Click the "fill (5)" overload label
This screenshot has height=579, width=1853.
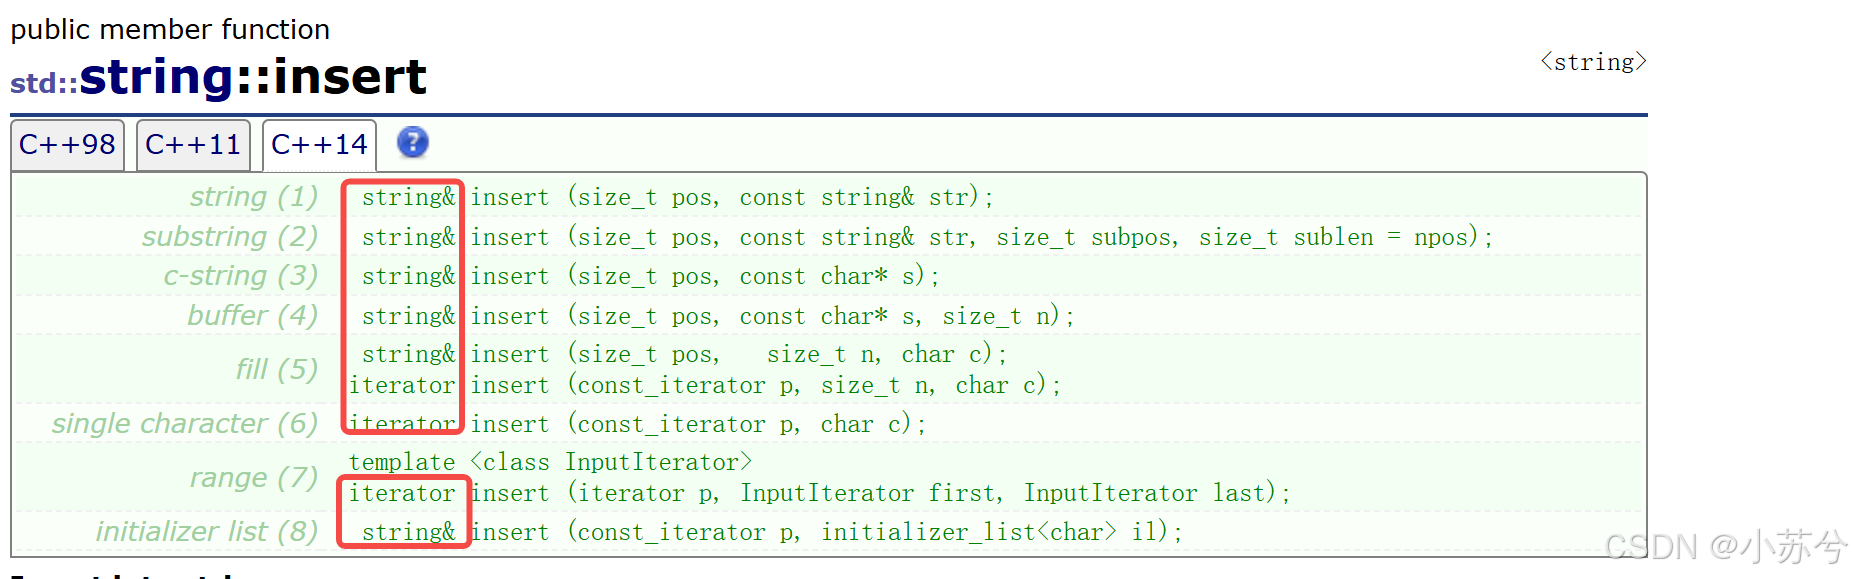tap(276, 369)
